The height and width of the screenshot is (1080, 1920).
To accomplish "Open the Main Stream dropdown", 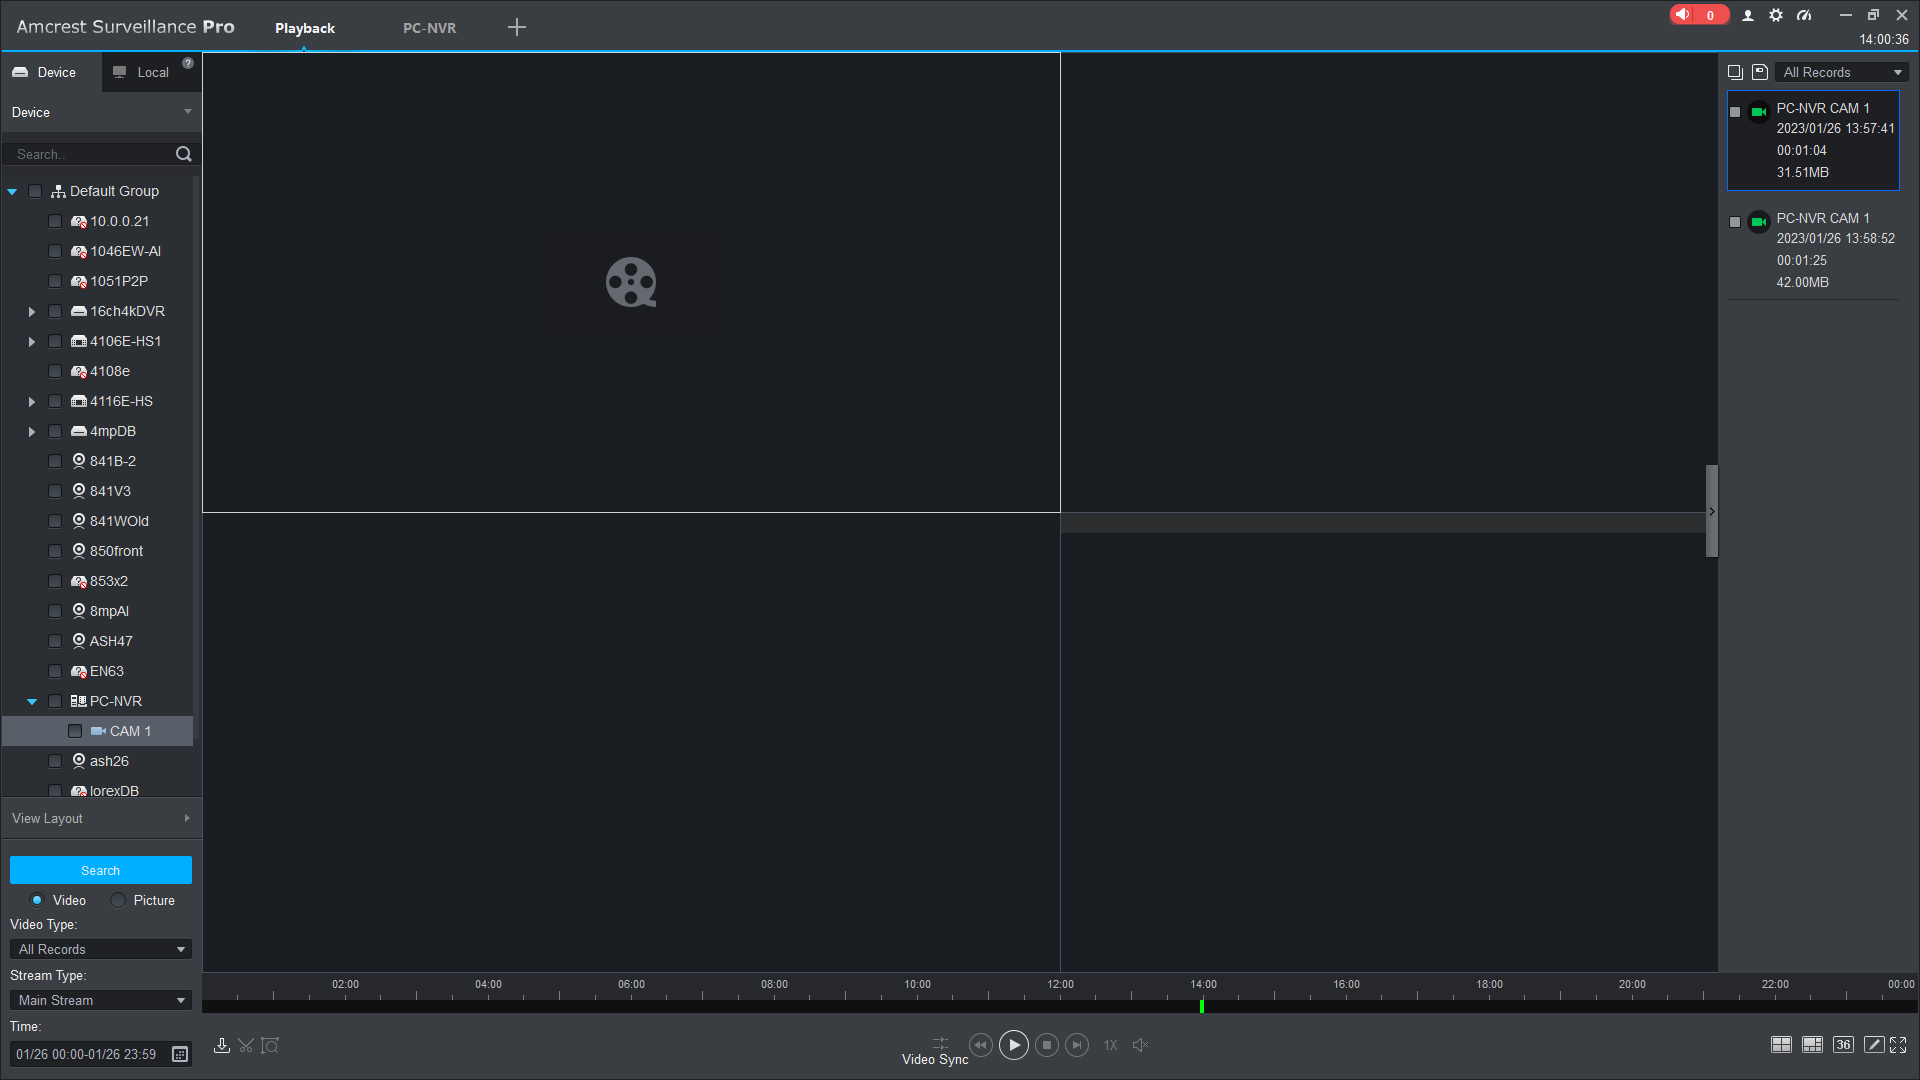I will coord(100,1000).
